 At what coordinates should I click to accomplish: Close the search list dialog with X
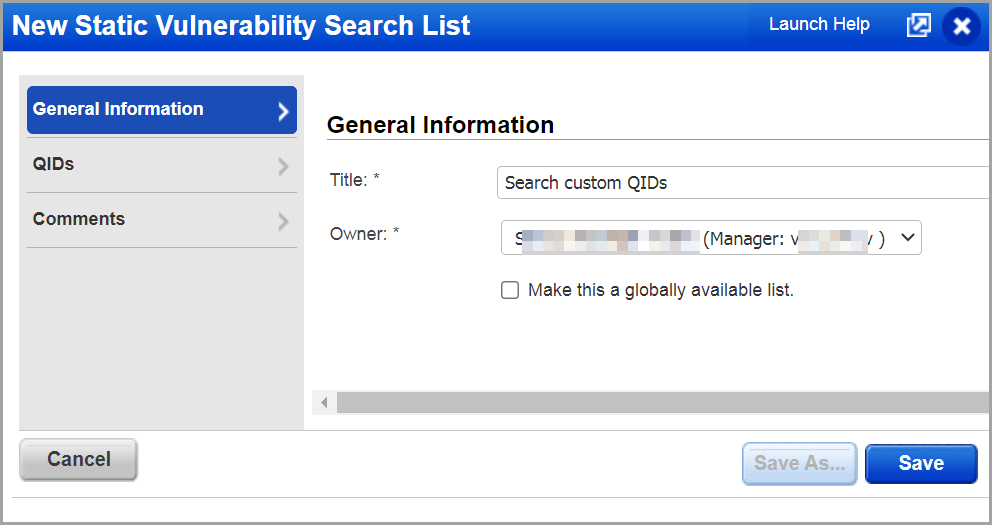coord(961,26)
